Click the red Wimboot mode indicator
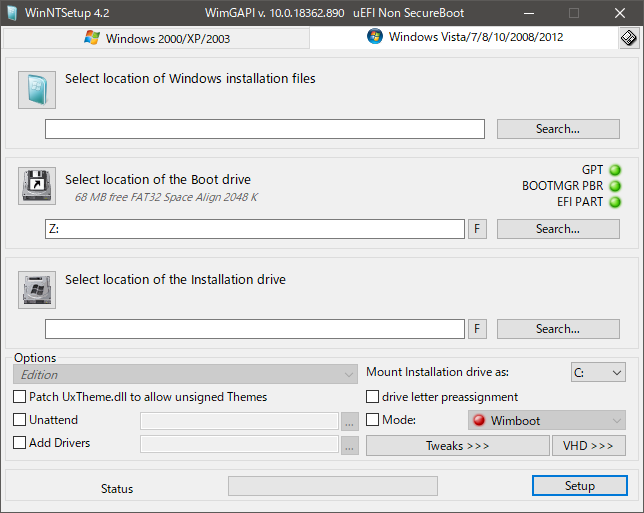644x513 pixels. pos(479,420)
